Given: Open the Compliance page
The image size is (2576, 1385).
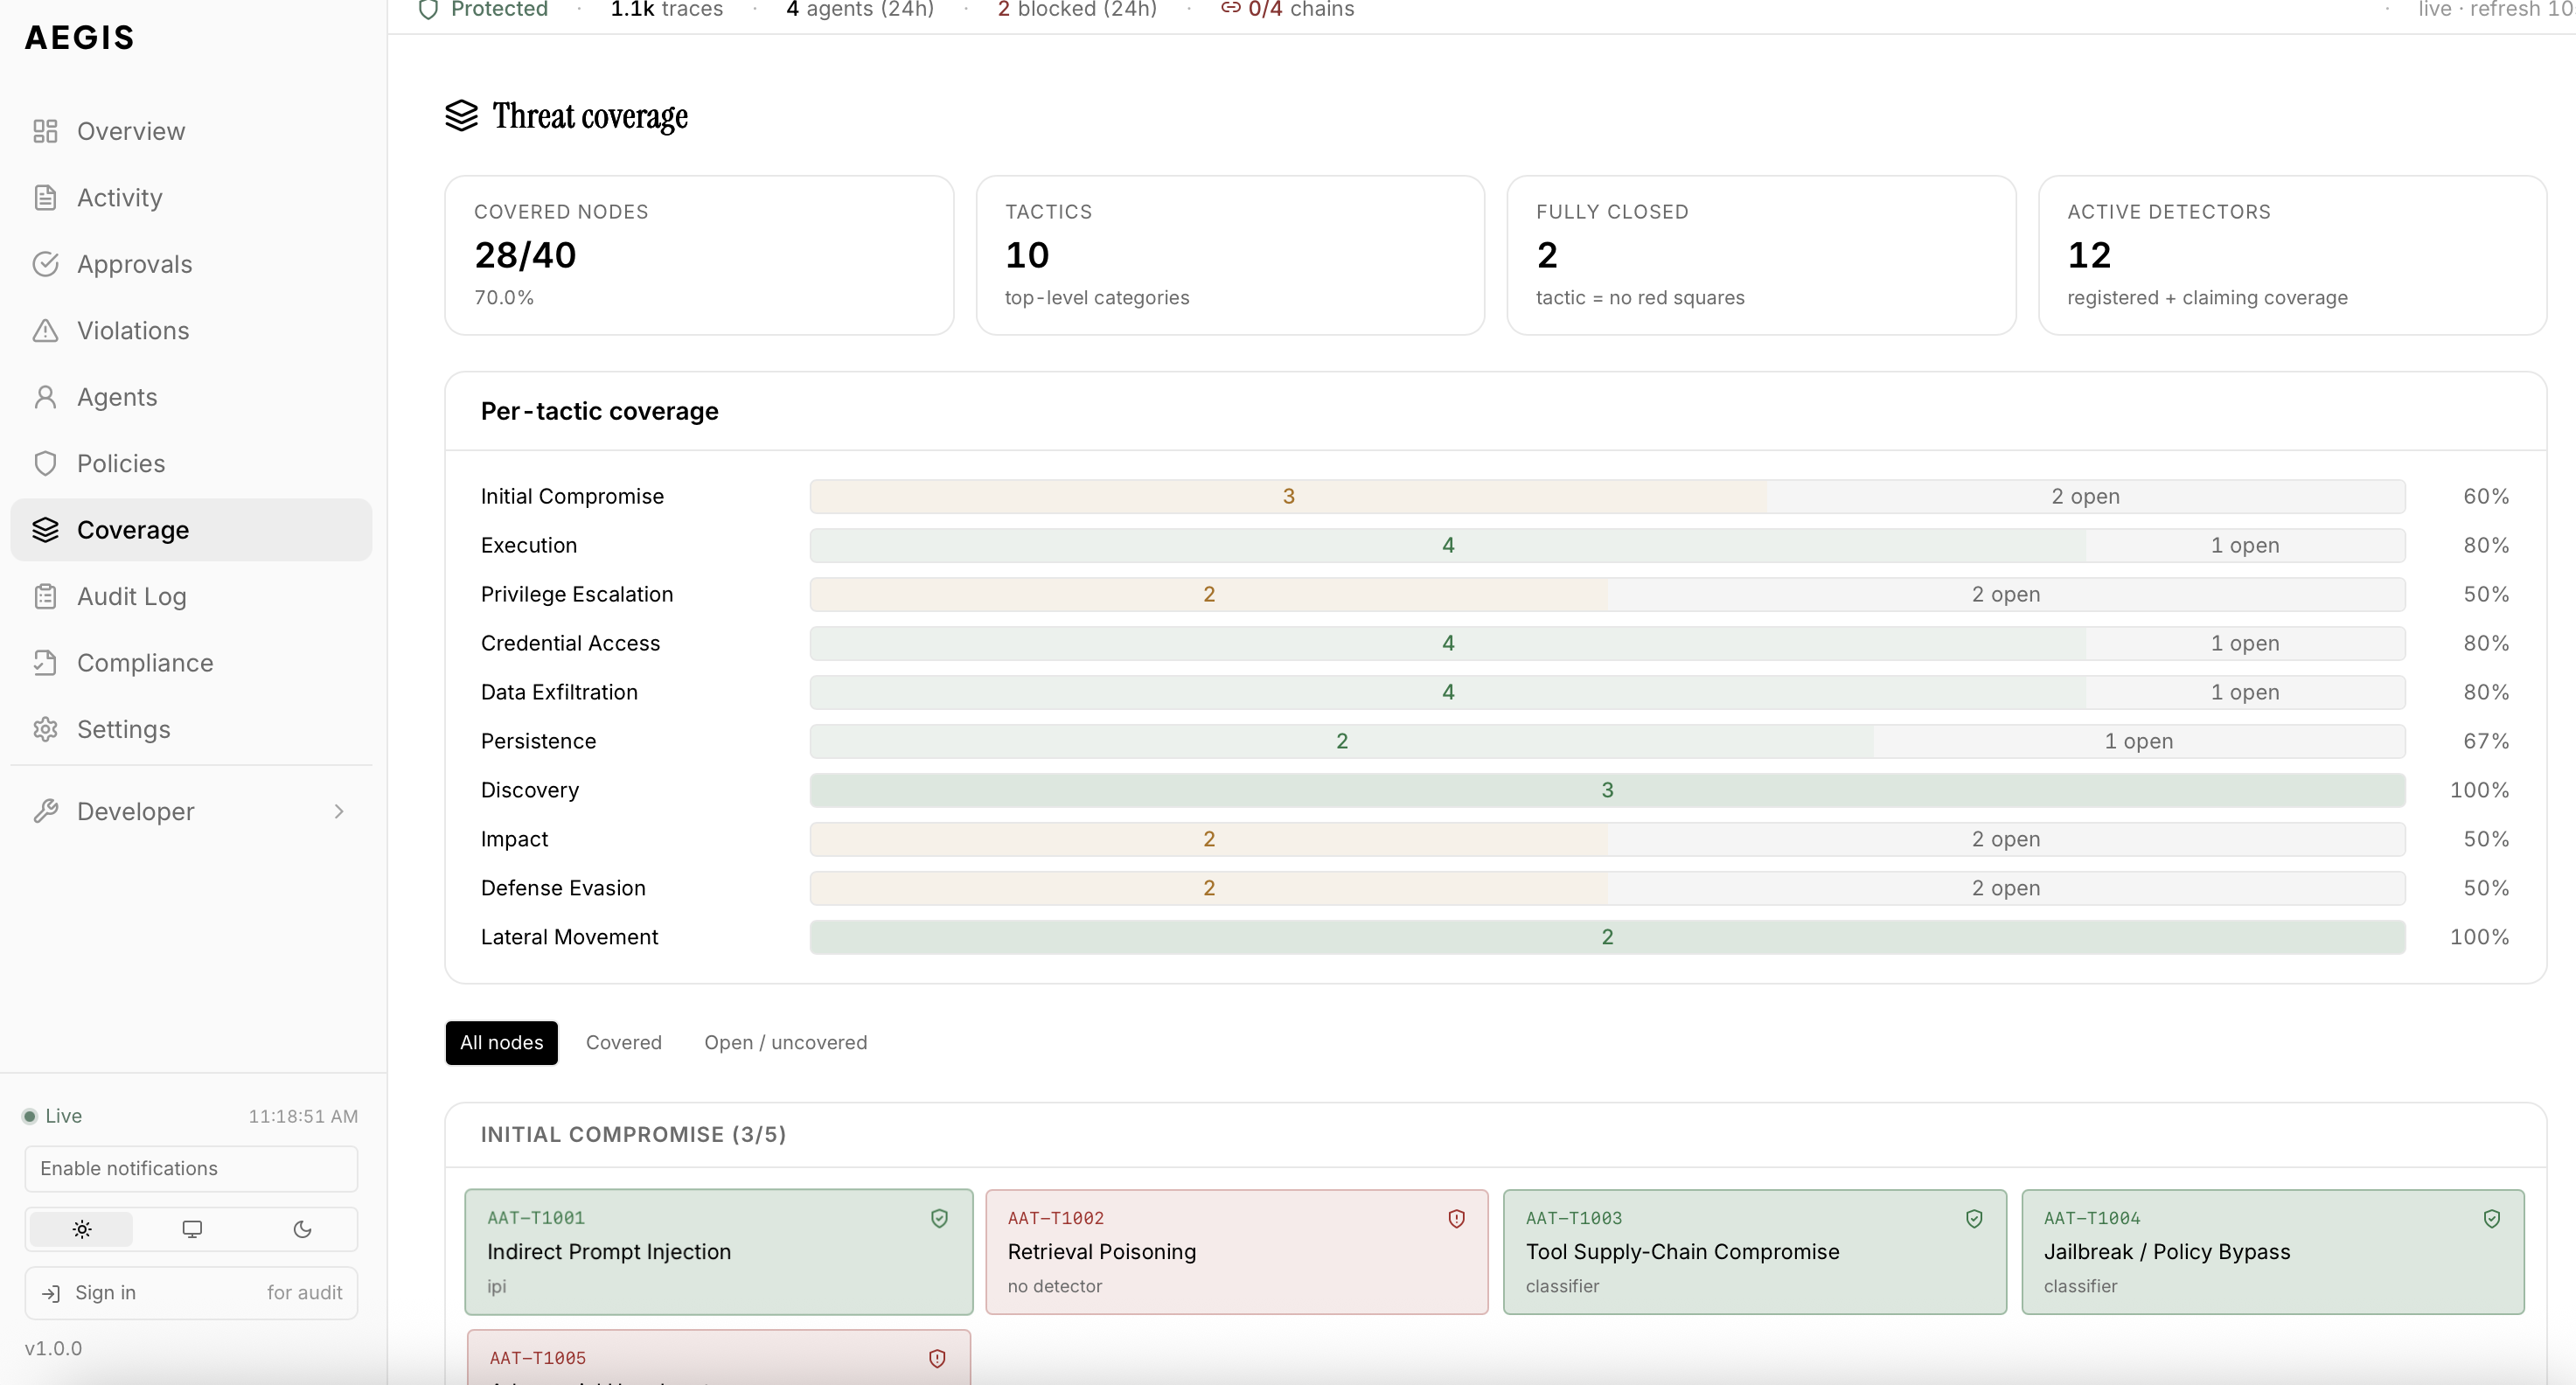Looking at the screenshot, I should point(191,663).
